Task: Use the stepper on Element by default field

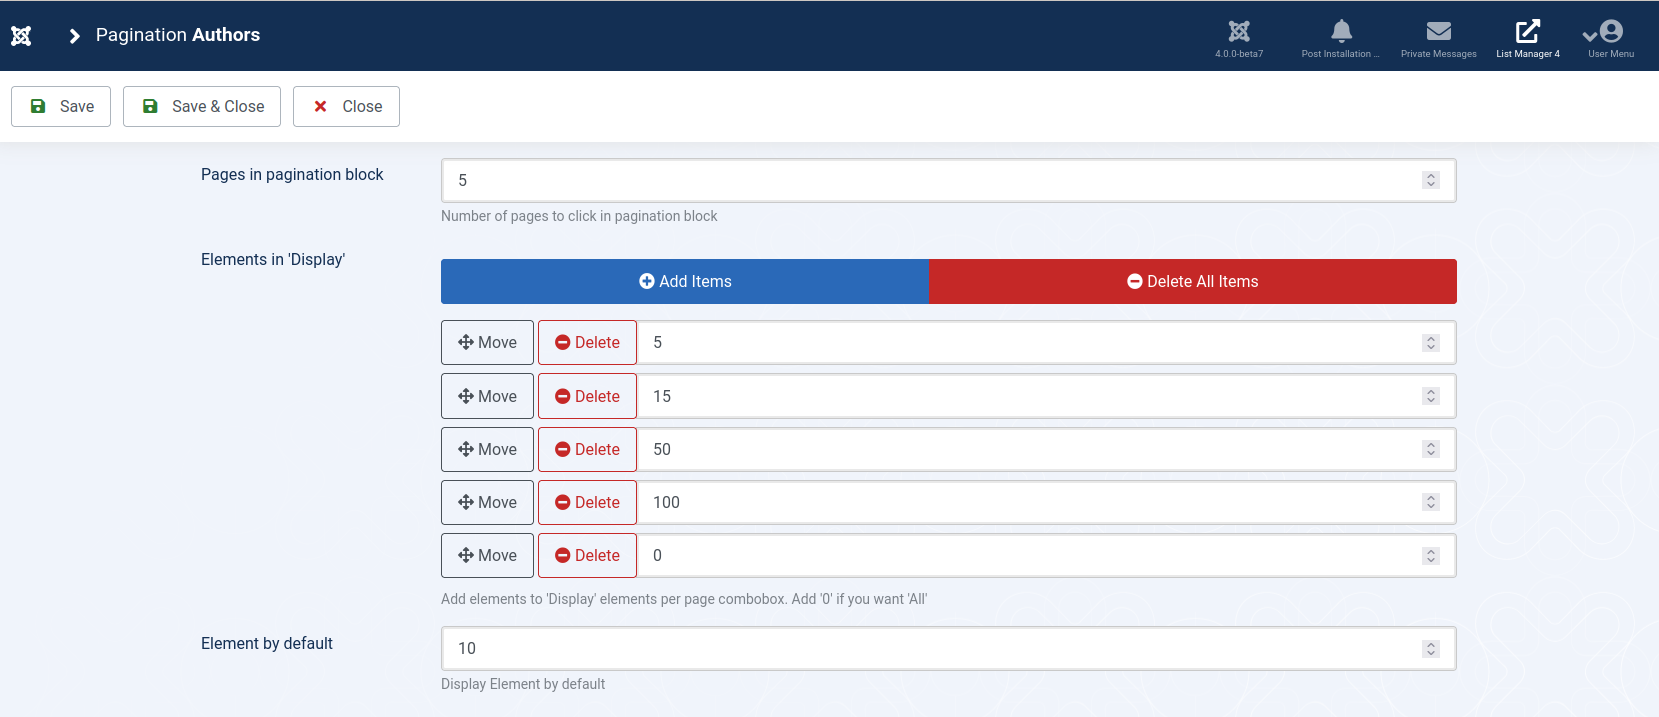Action: [x=1431, y=649]
